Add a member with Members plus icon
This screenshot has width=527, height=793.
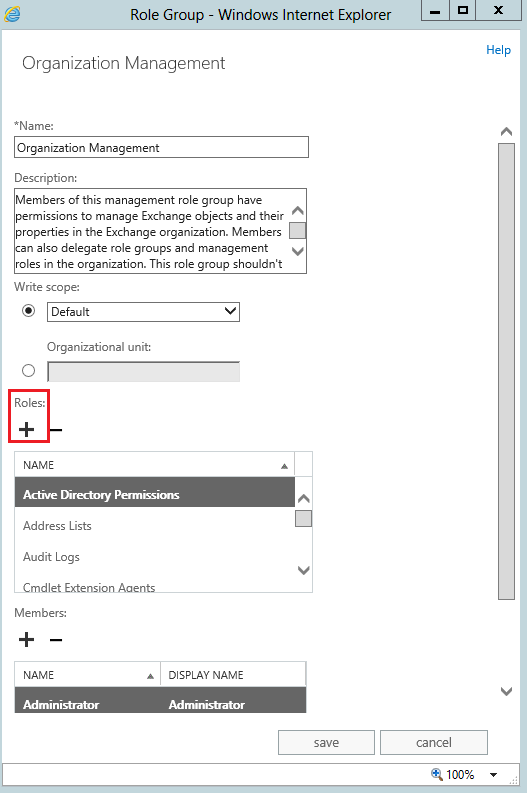coord(26,640)
